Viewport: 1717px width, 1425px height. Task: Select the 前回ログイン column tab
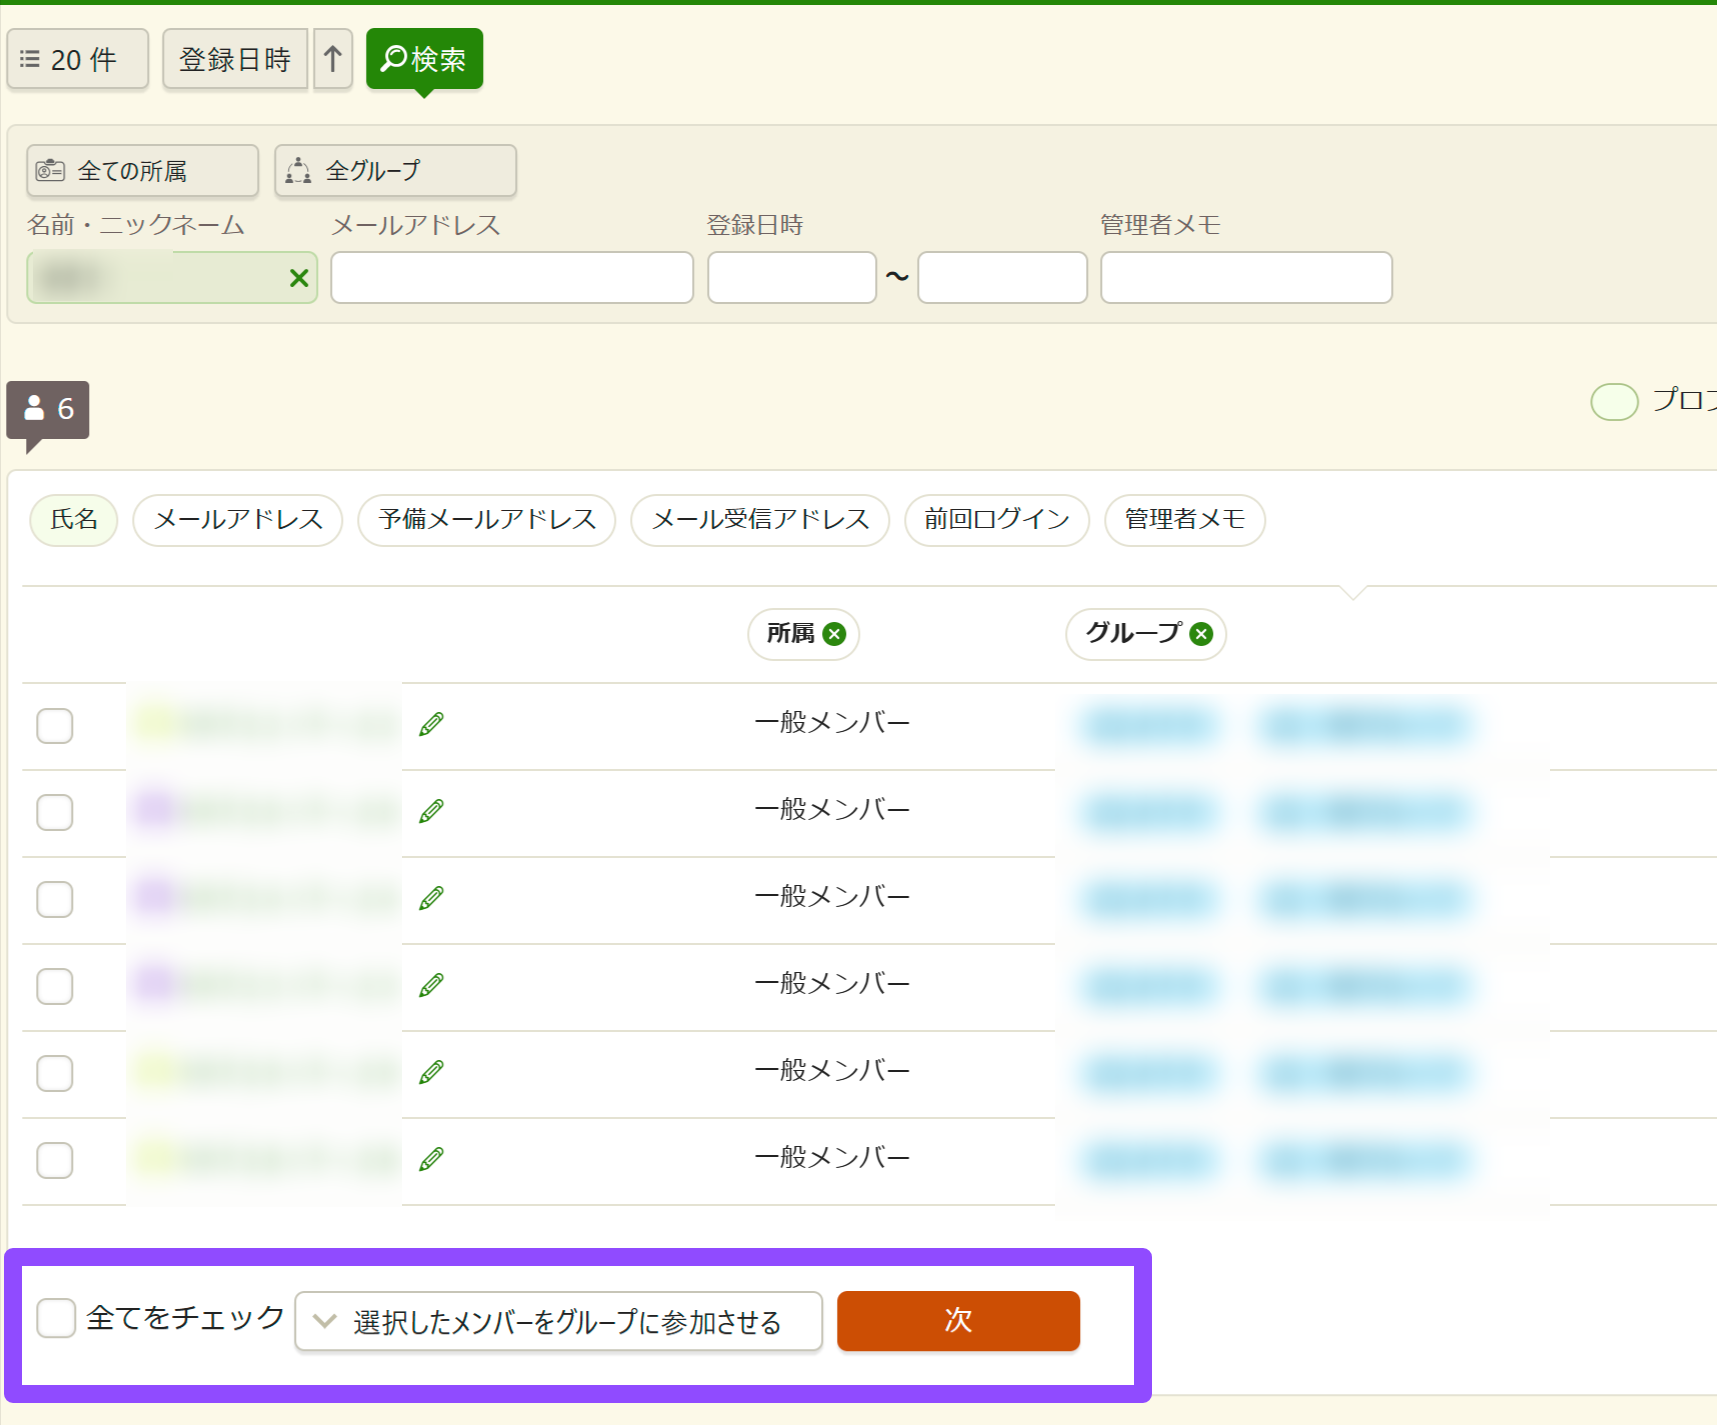[x=997, y=520]
